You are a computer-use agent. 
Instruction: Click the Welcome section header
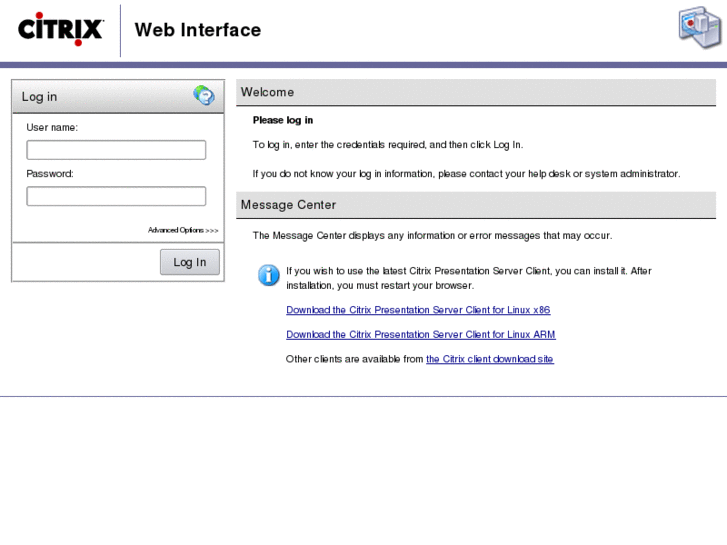(x=476, y=92)
